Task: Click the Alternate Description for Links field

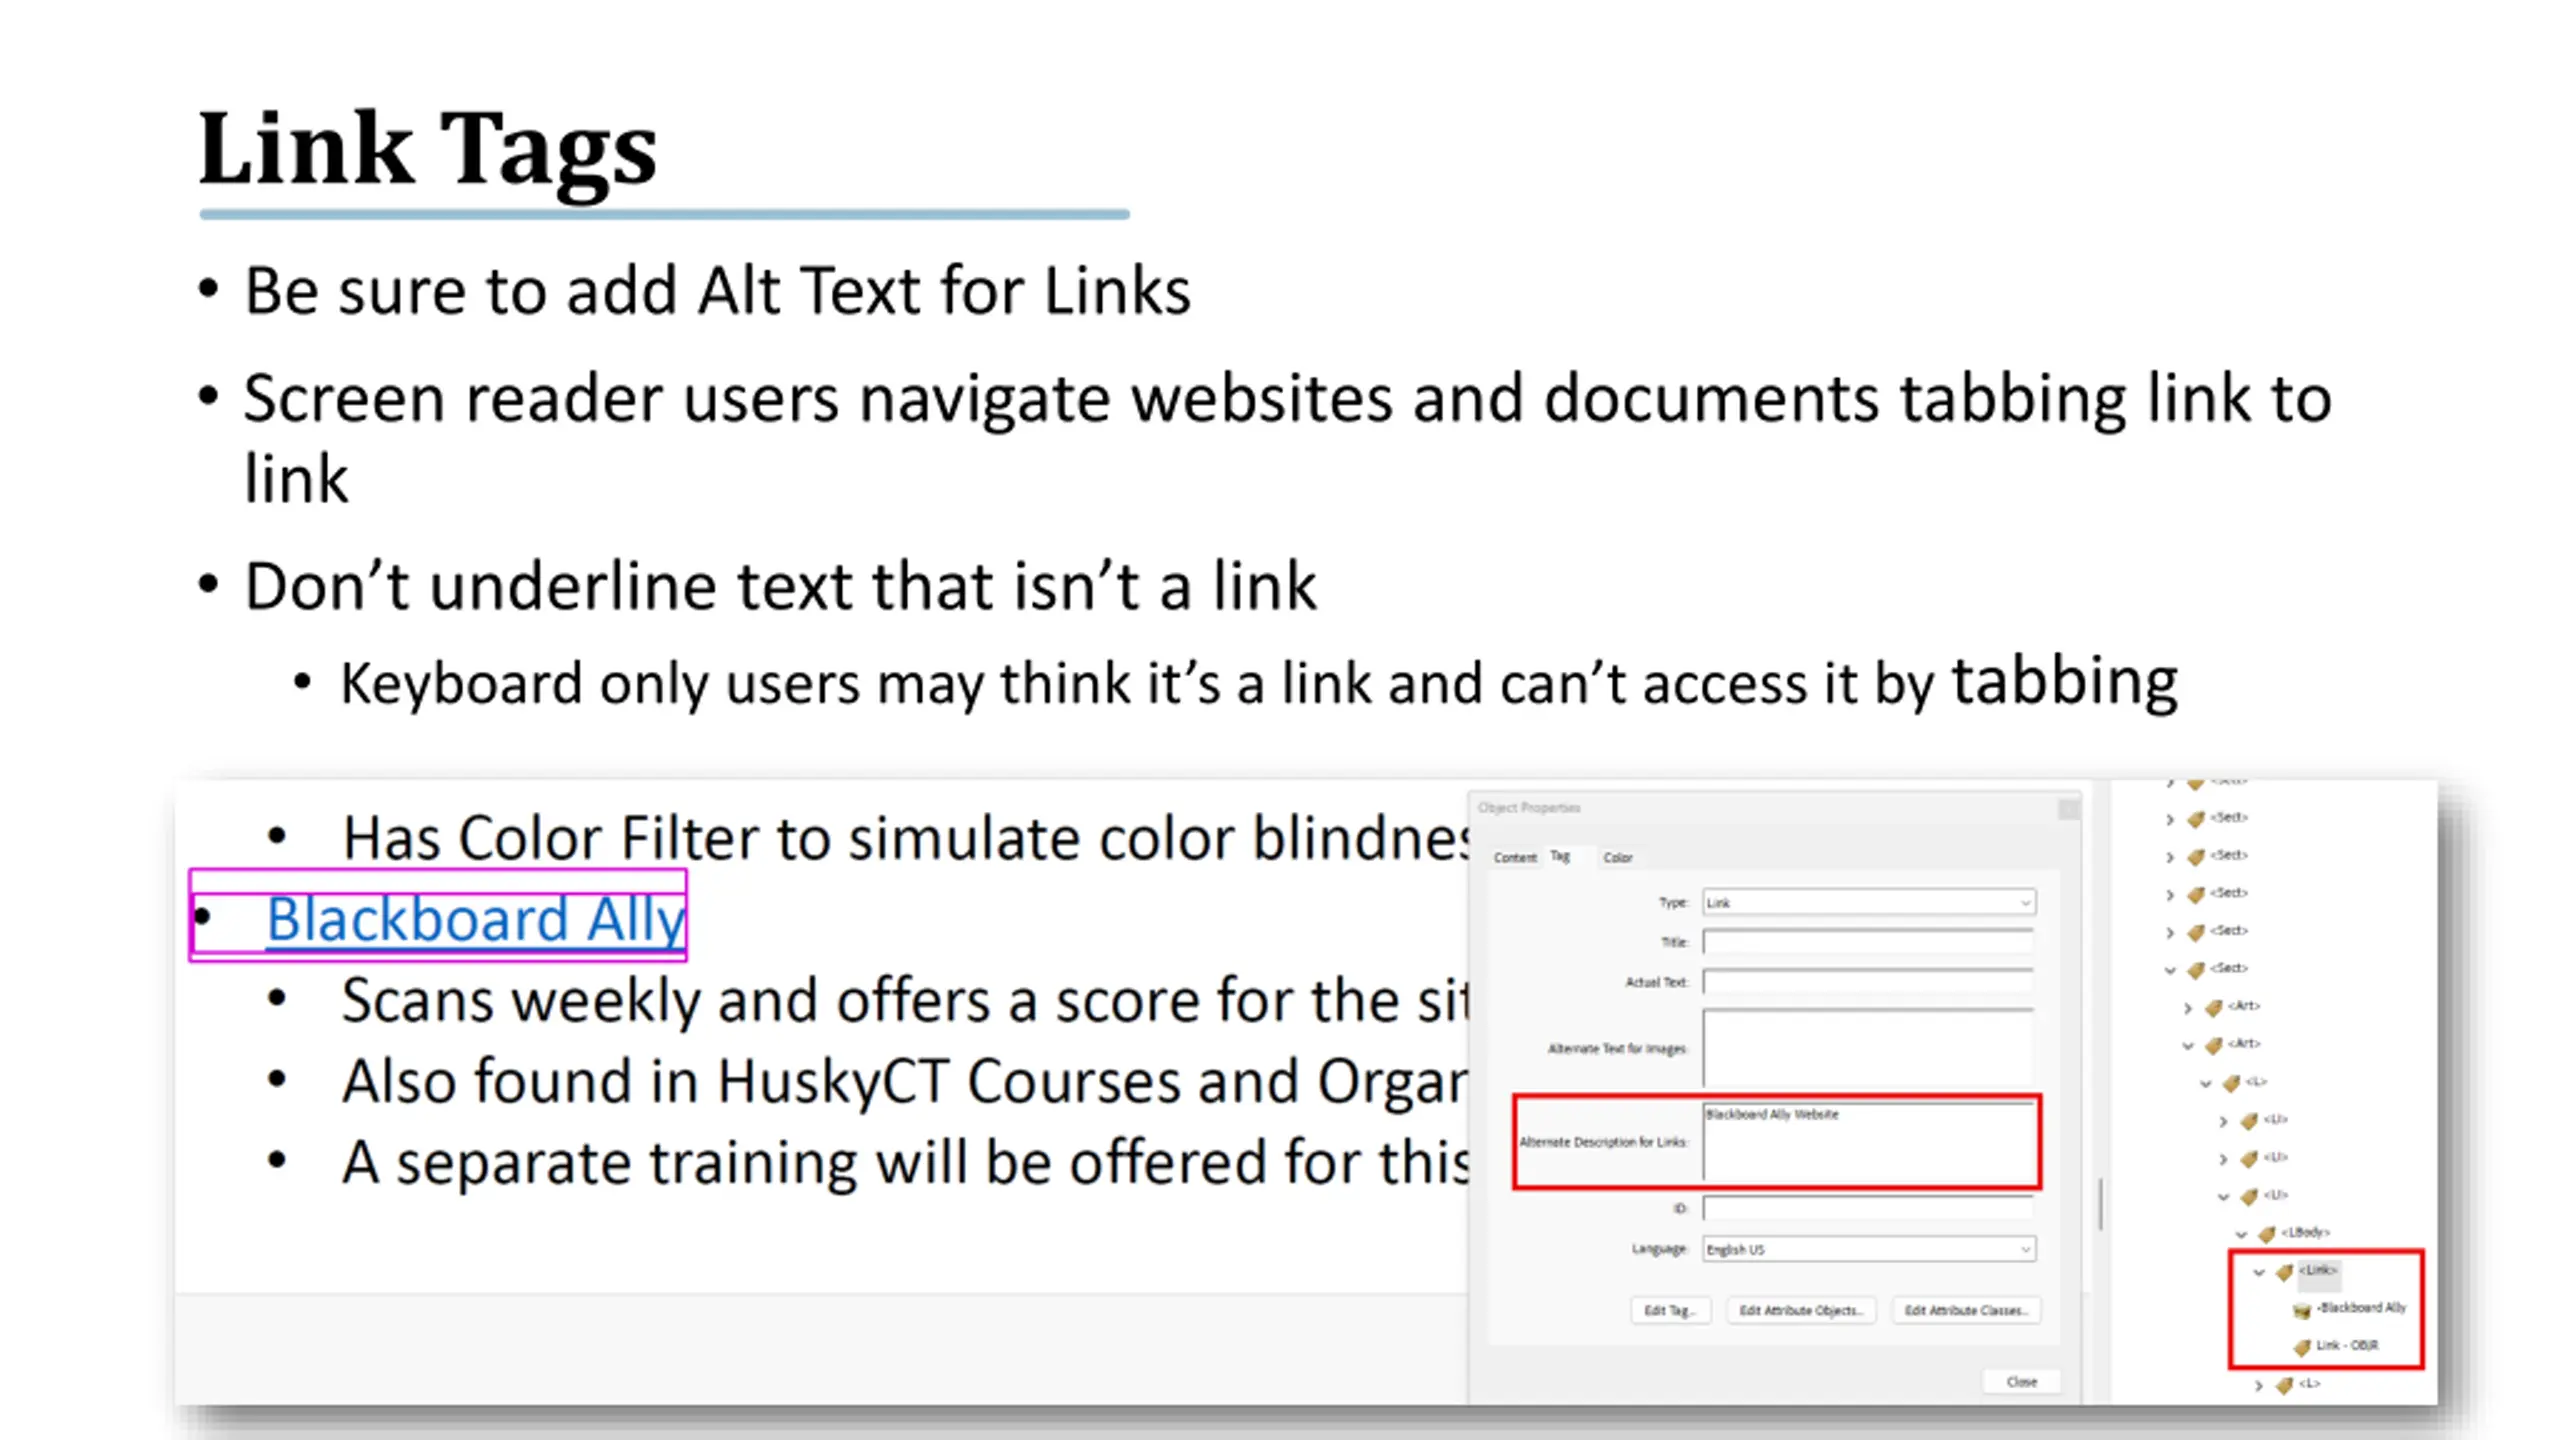Action: coord(1868,1143)
